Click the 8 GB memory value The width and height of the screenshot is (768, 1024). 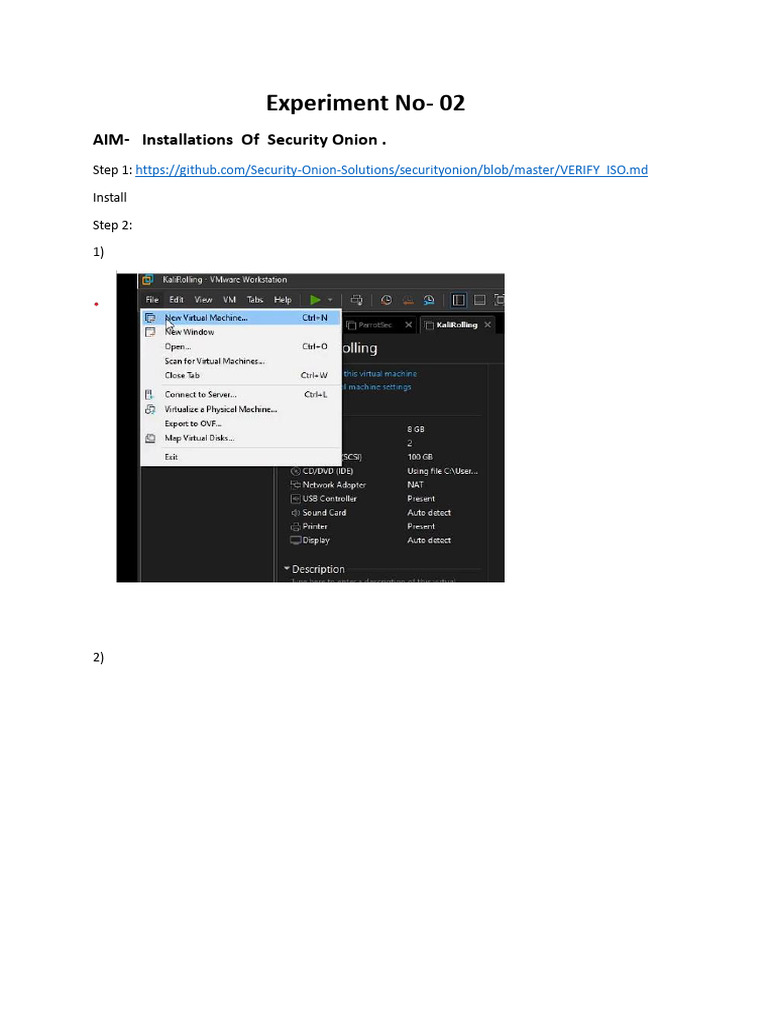point(416,429)
